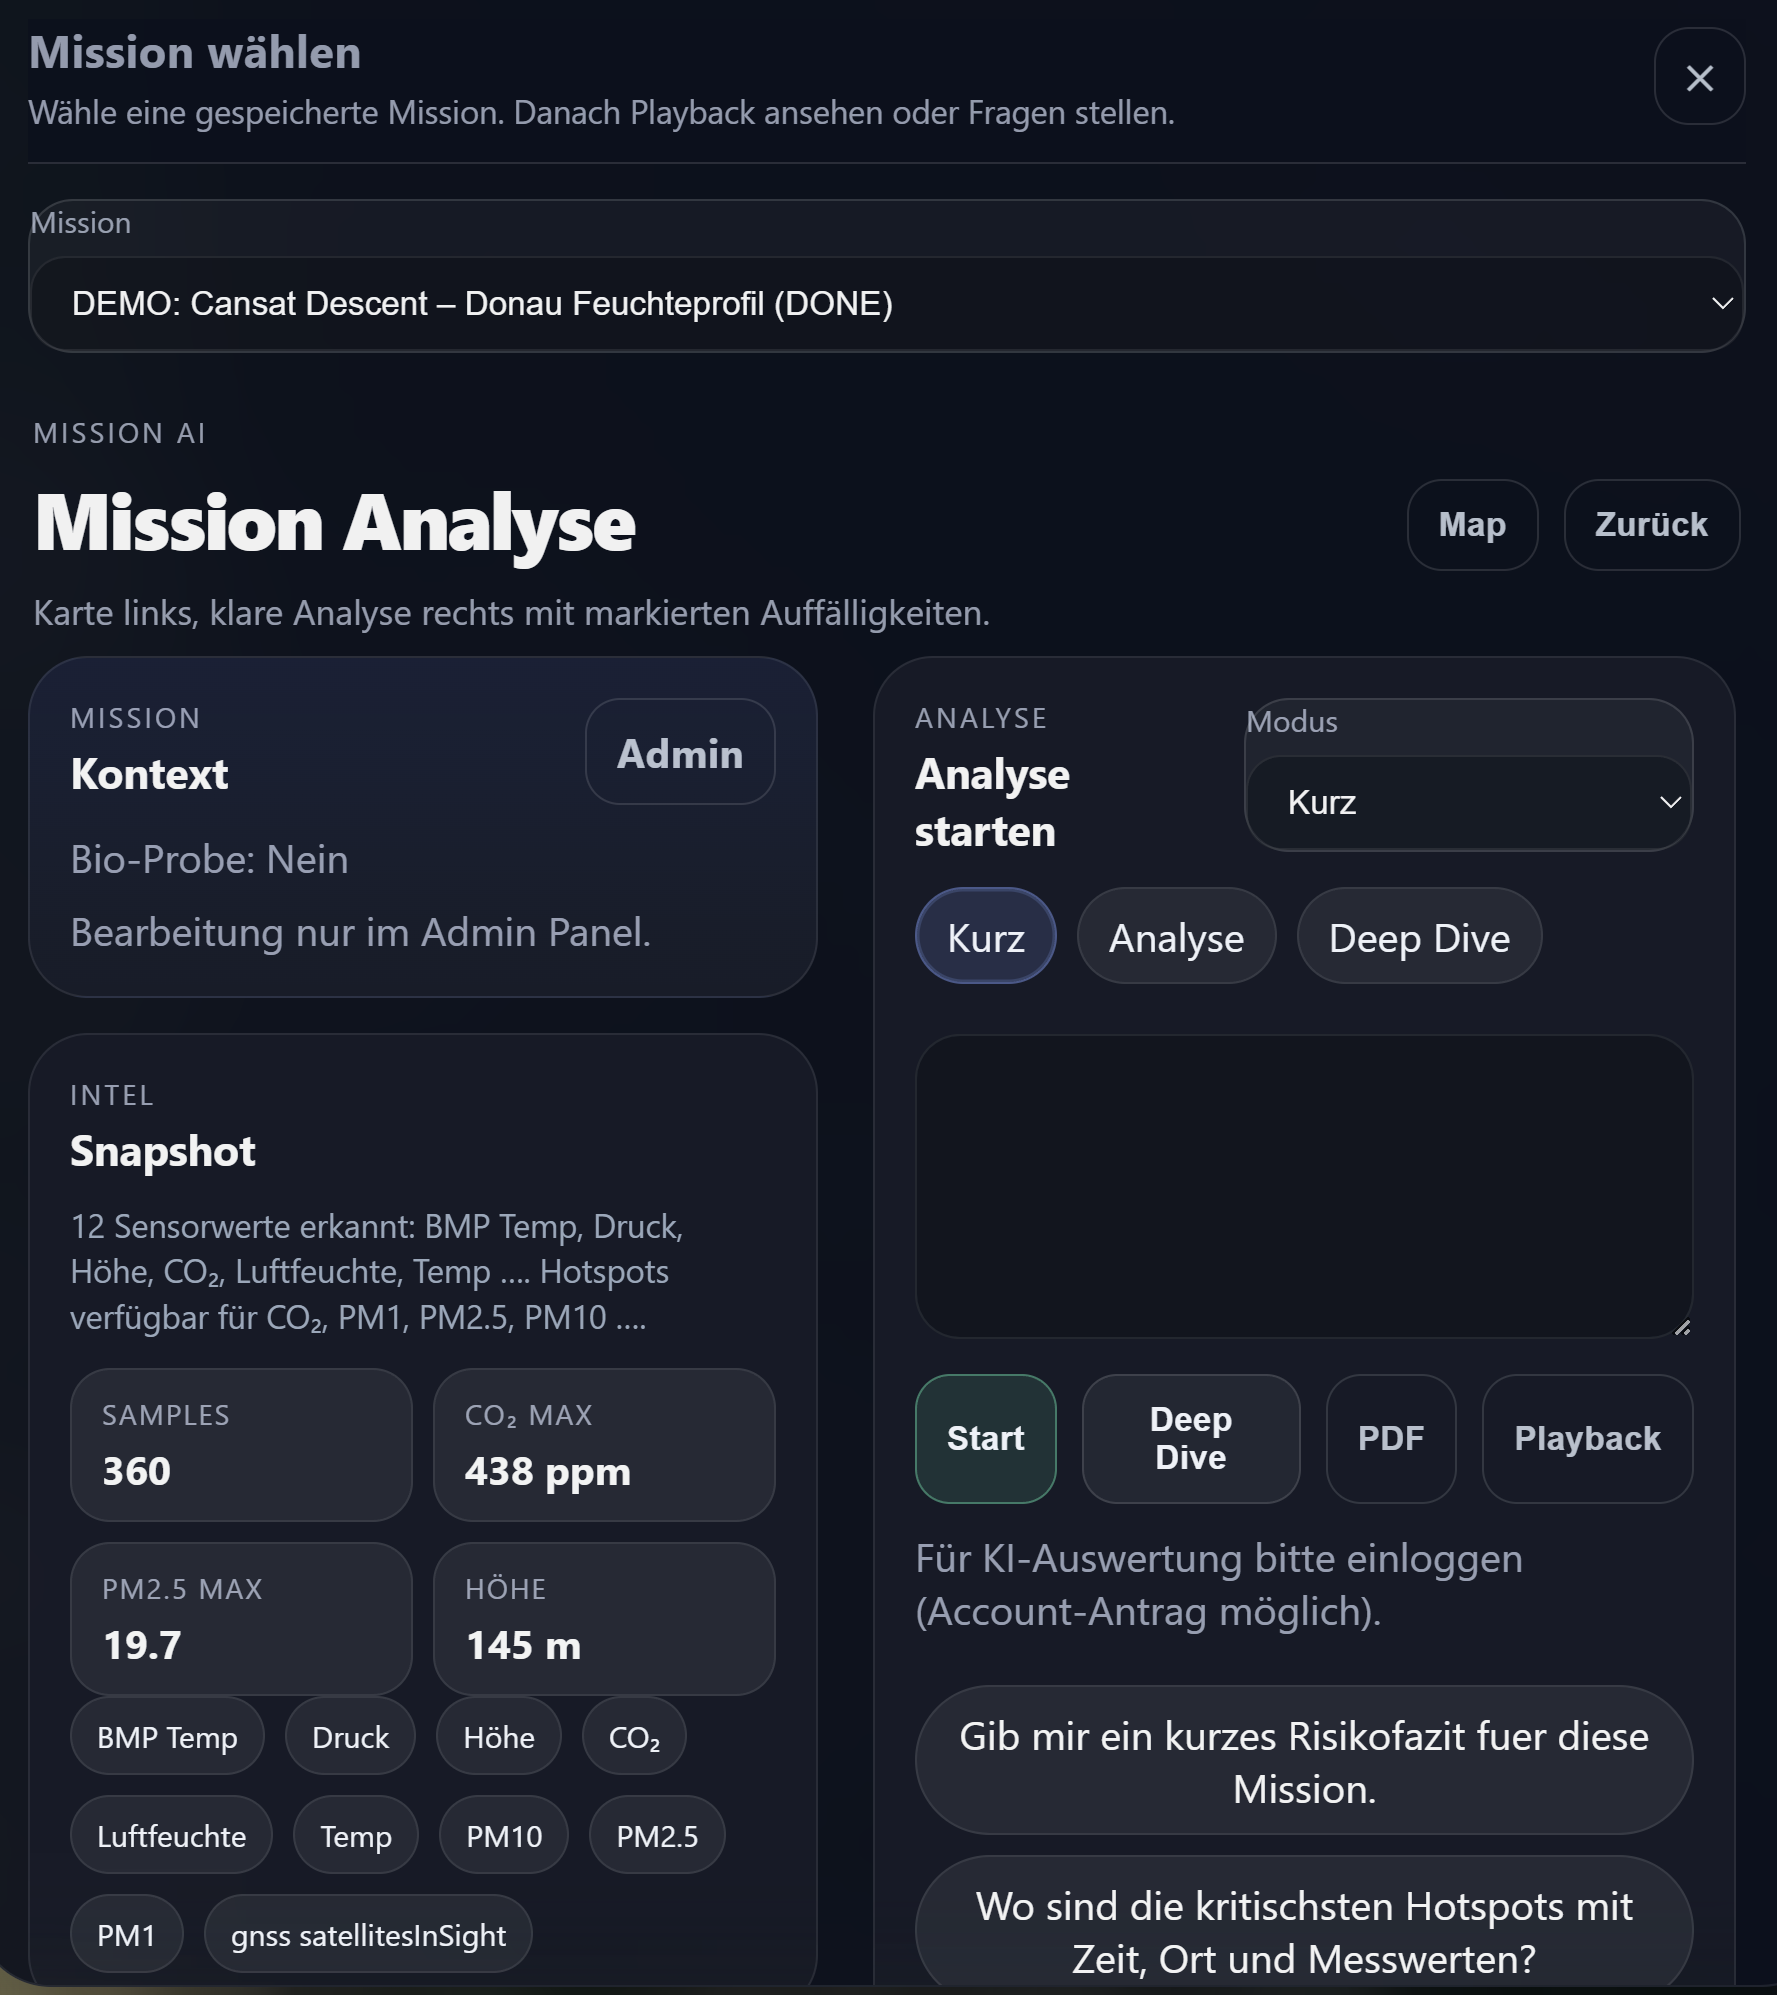The width and height of the screenshot is (1777, 1995).
Task: Select the Temp sensor tag
Action: [x=355, y=1836]
